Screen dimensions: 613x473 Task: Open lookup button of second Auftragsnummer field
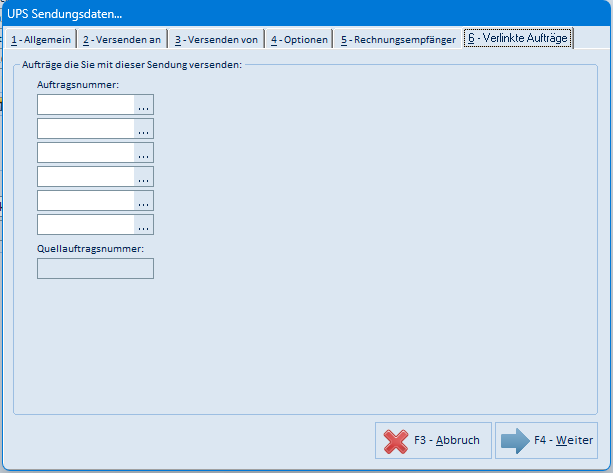[143, 129]
